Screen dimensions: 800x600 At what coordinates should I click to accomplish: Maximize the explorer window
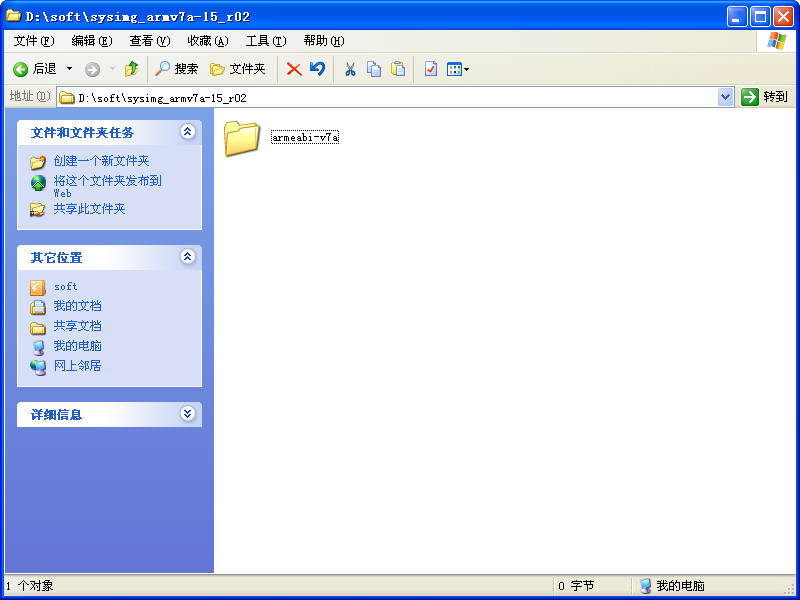(760, 17)
